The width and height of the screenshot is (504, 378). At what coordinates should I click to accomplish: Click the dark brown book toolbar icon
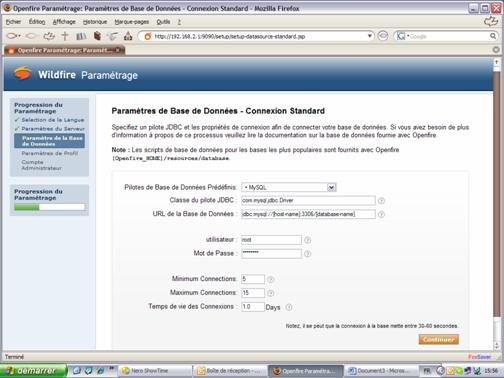97,36
